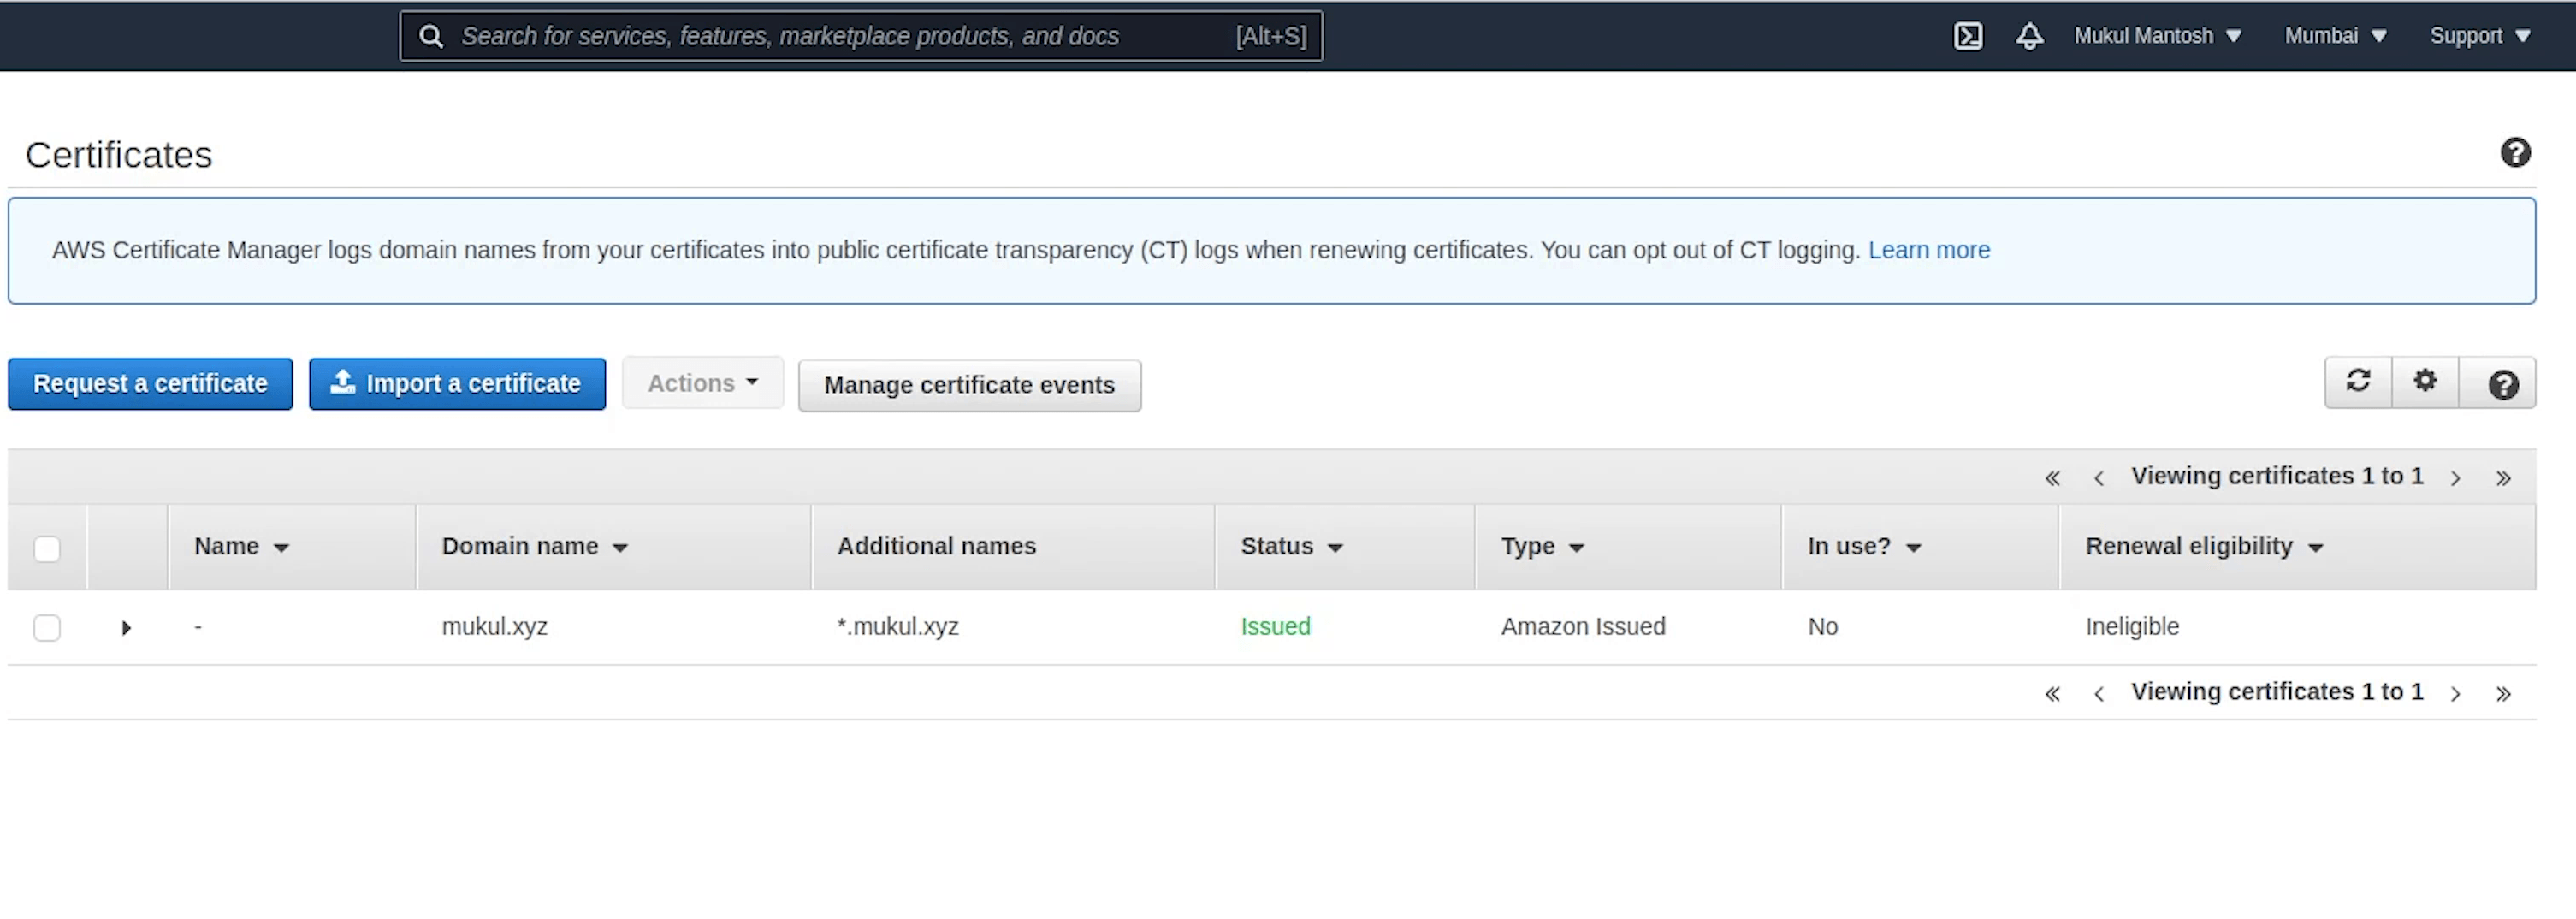The width and height of the screenshot is (2576, 919).
Task: Go to first page in bottom pagination
Action: [x=2052, y=693]
